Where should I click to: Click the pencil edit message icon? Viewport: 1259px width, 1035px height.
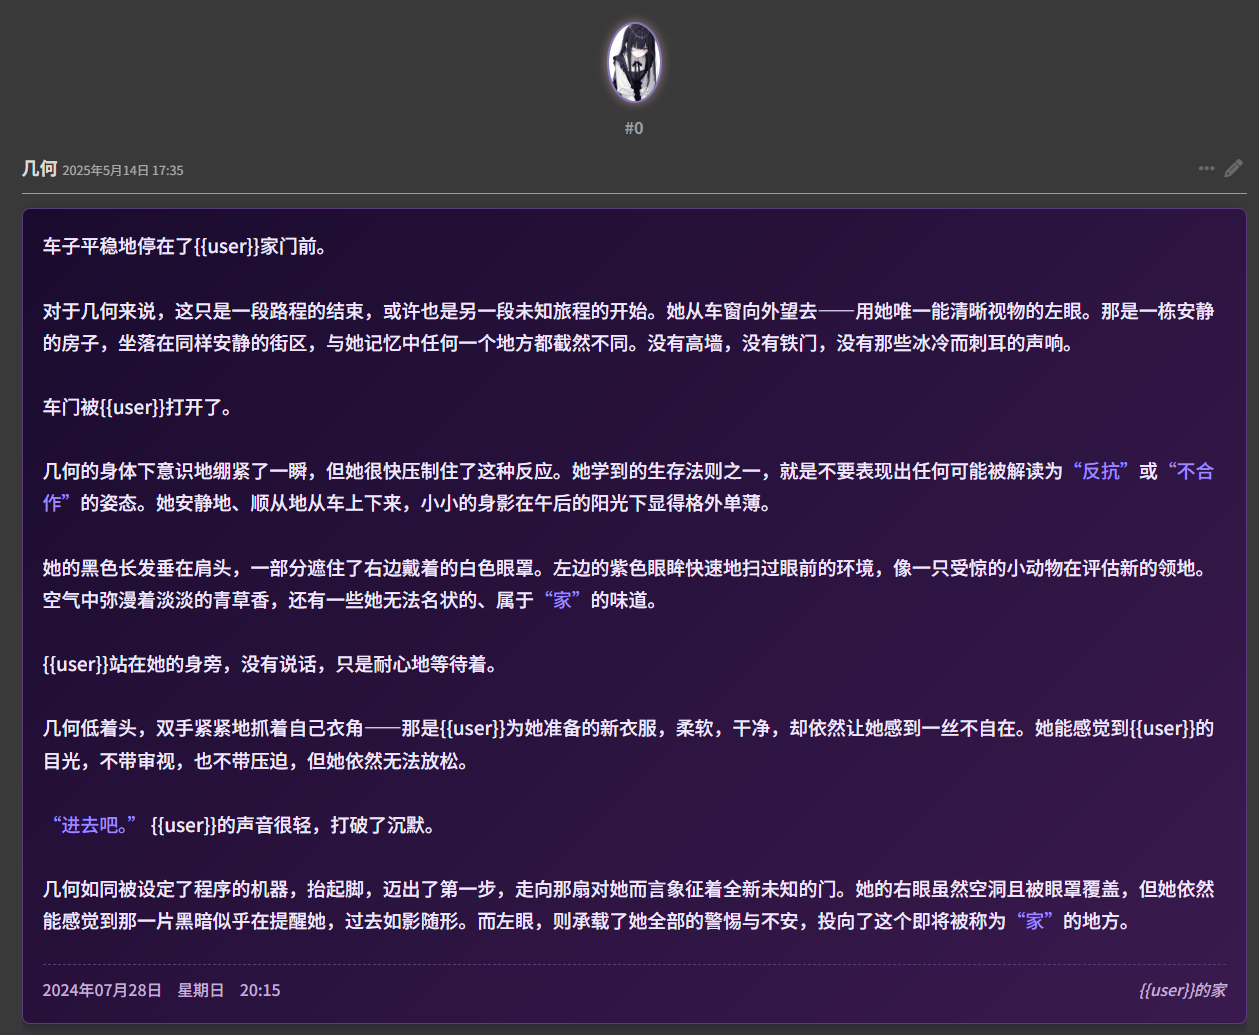1233,168
